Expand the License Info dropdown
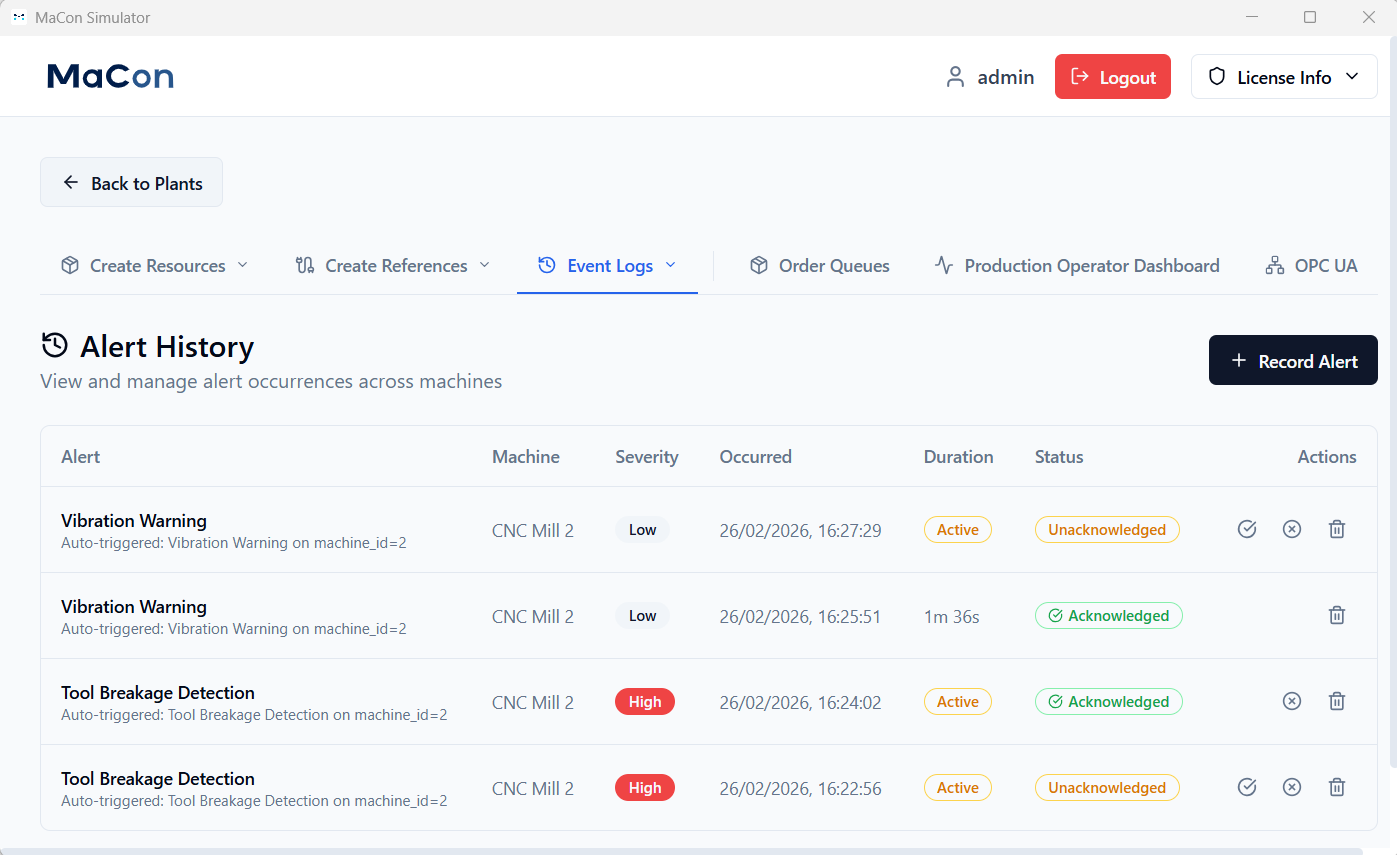The height and width of the screenshot is (855, 1397). (1284, 77)
